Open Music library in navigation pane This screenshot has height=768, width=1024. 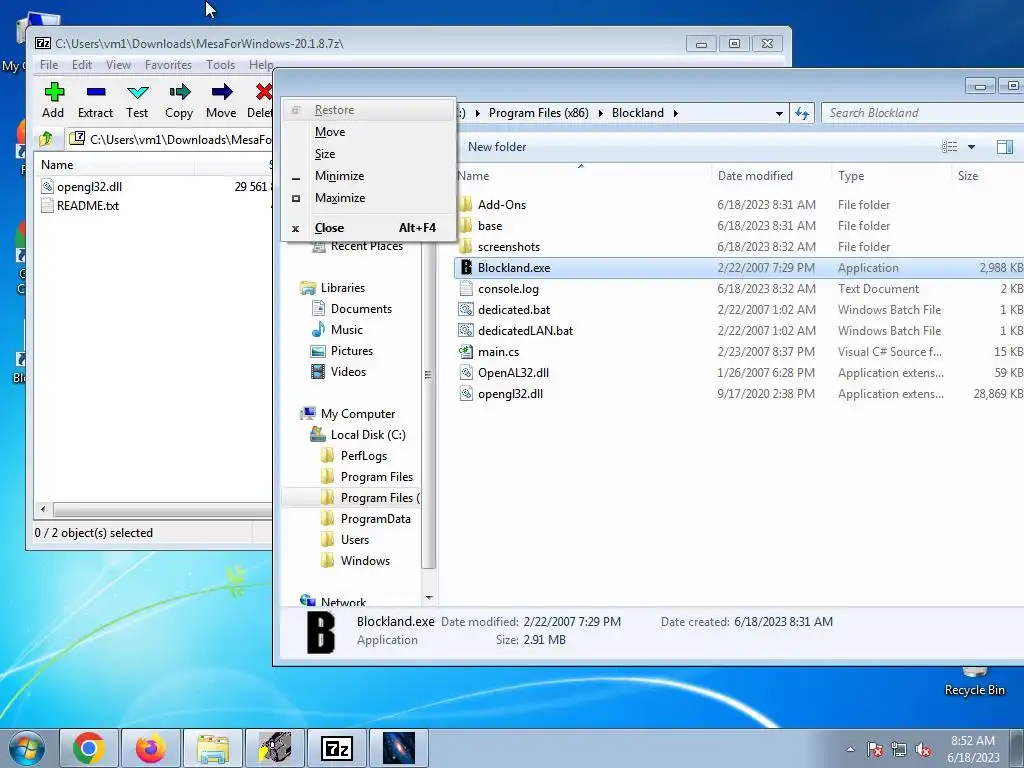346,330
